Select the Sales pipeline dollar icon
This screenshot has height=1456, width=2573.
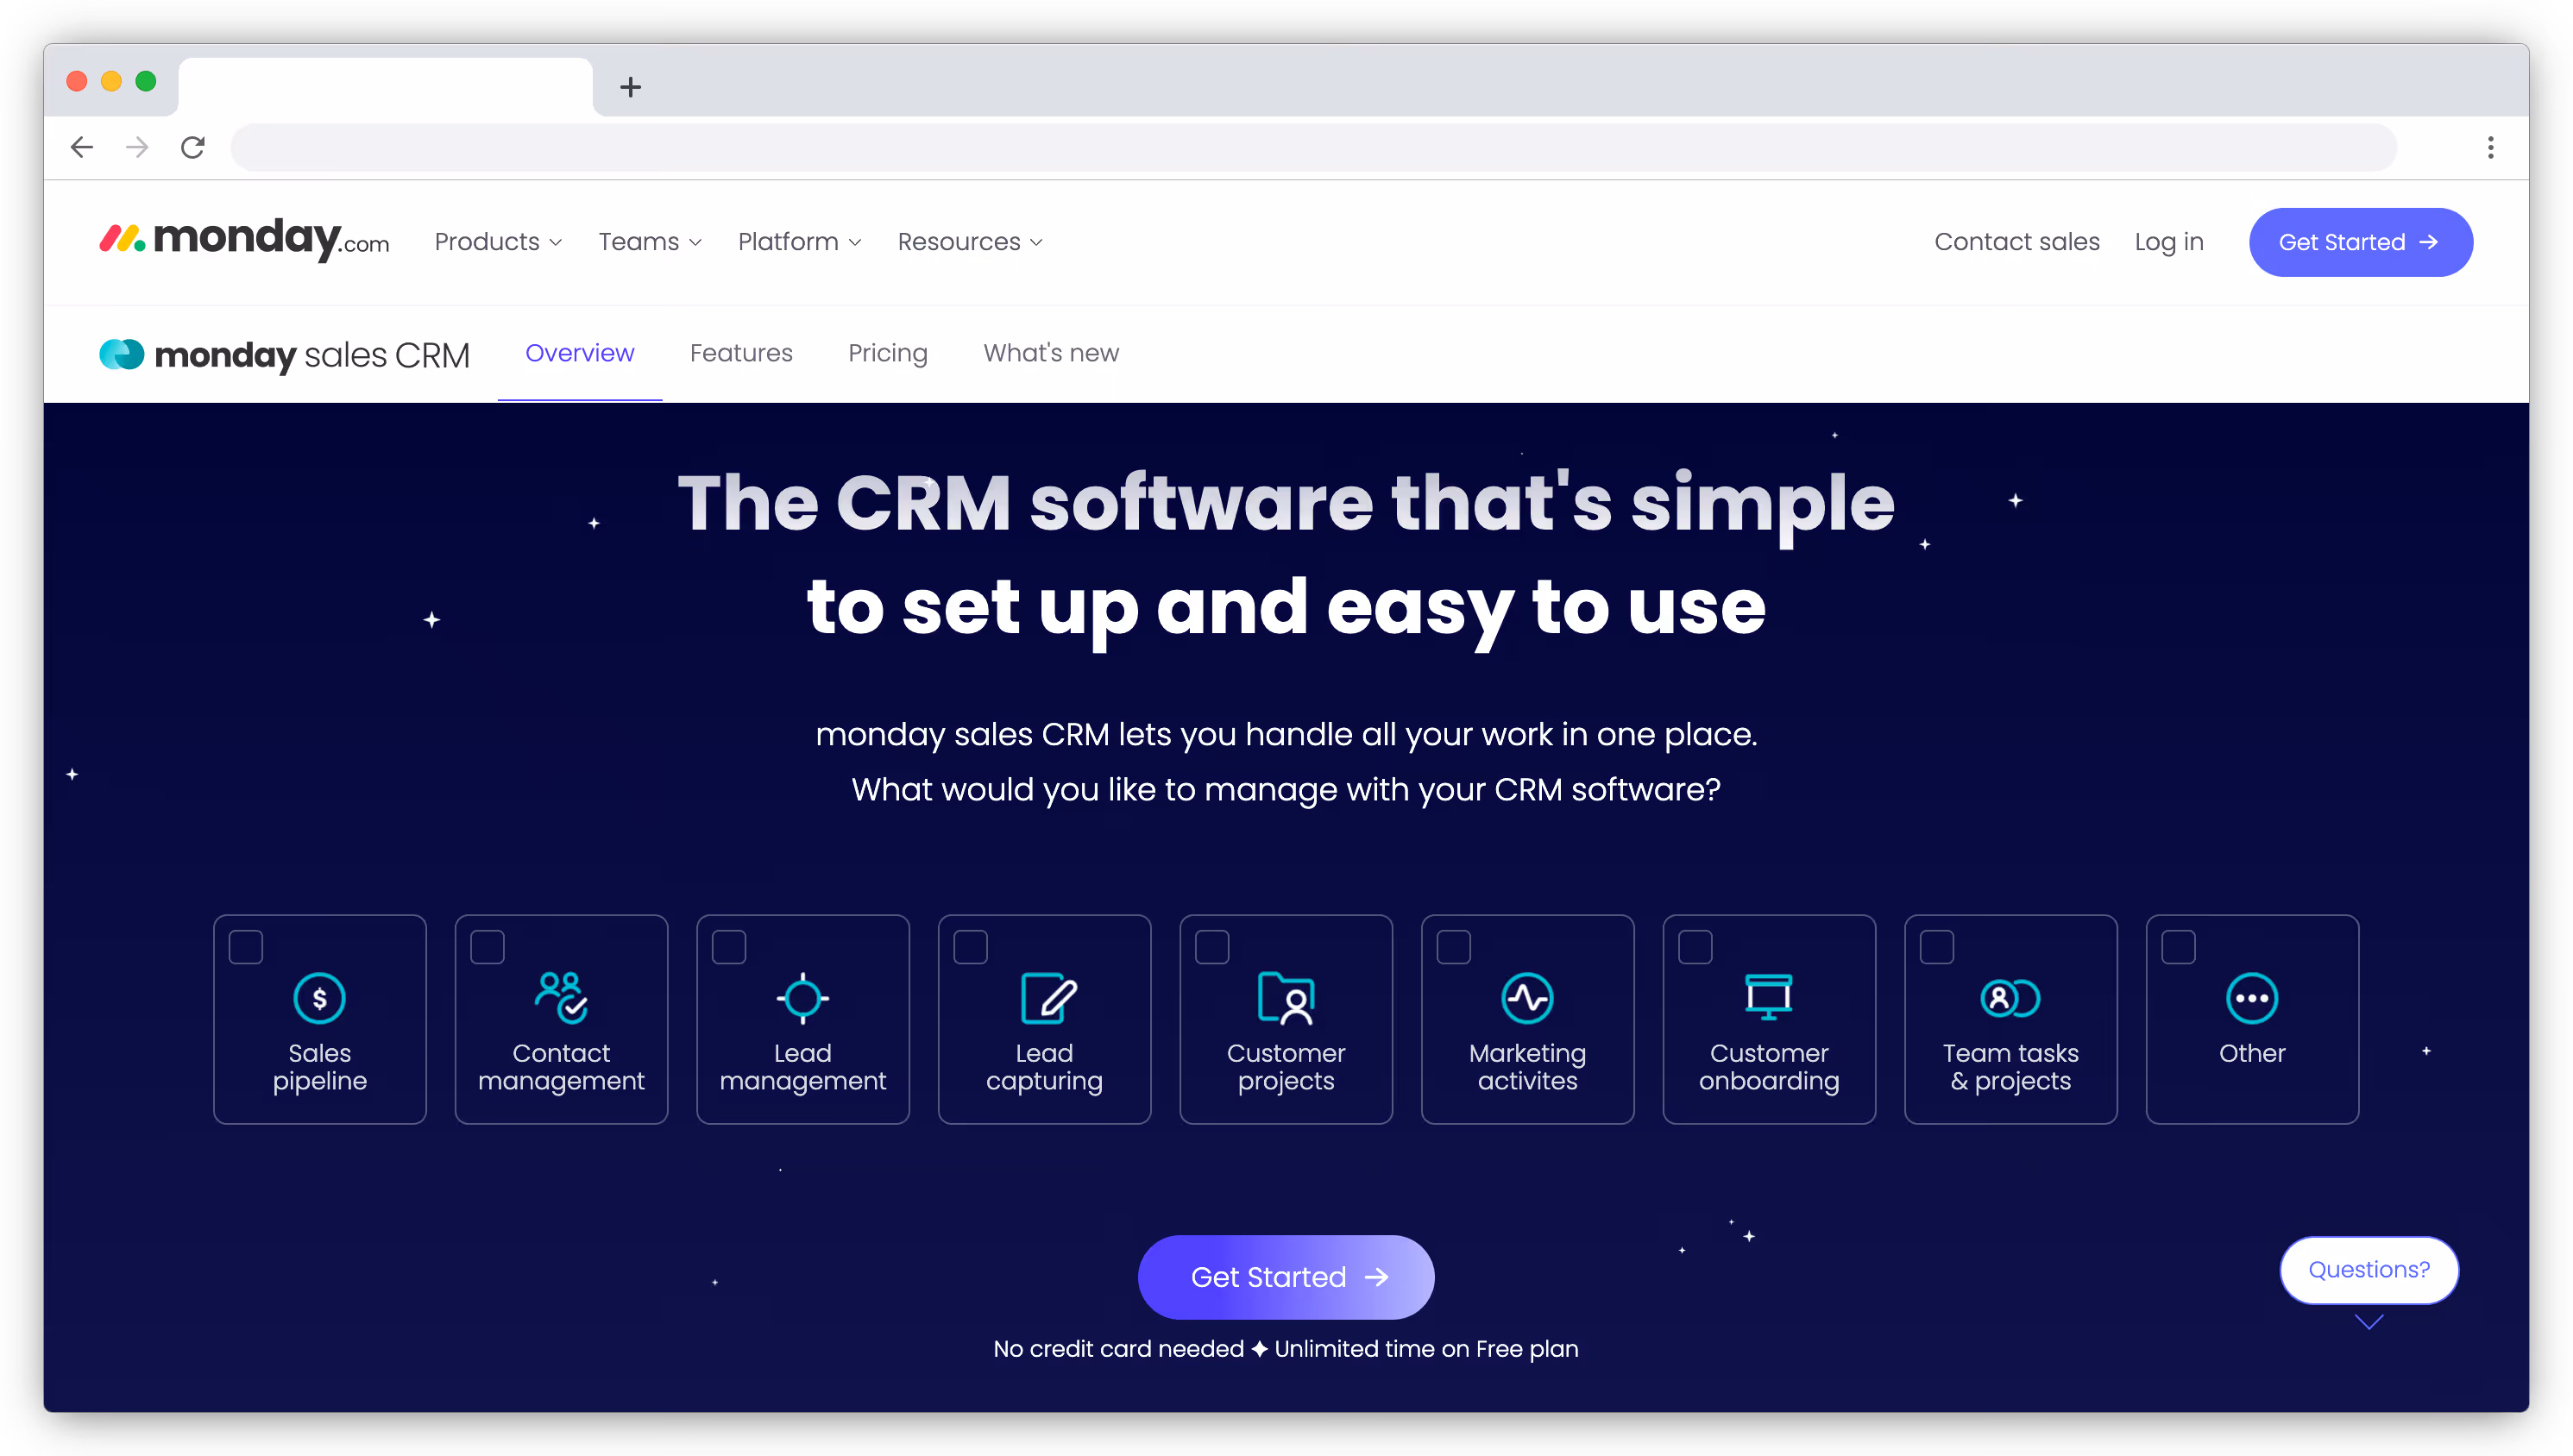319,997
